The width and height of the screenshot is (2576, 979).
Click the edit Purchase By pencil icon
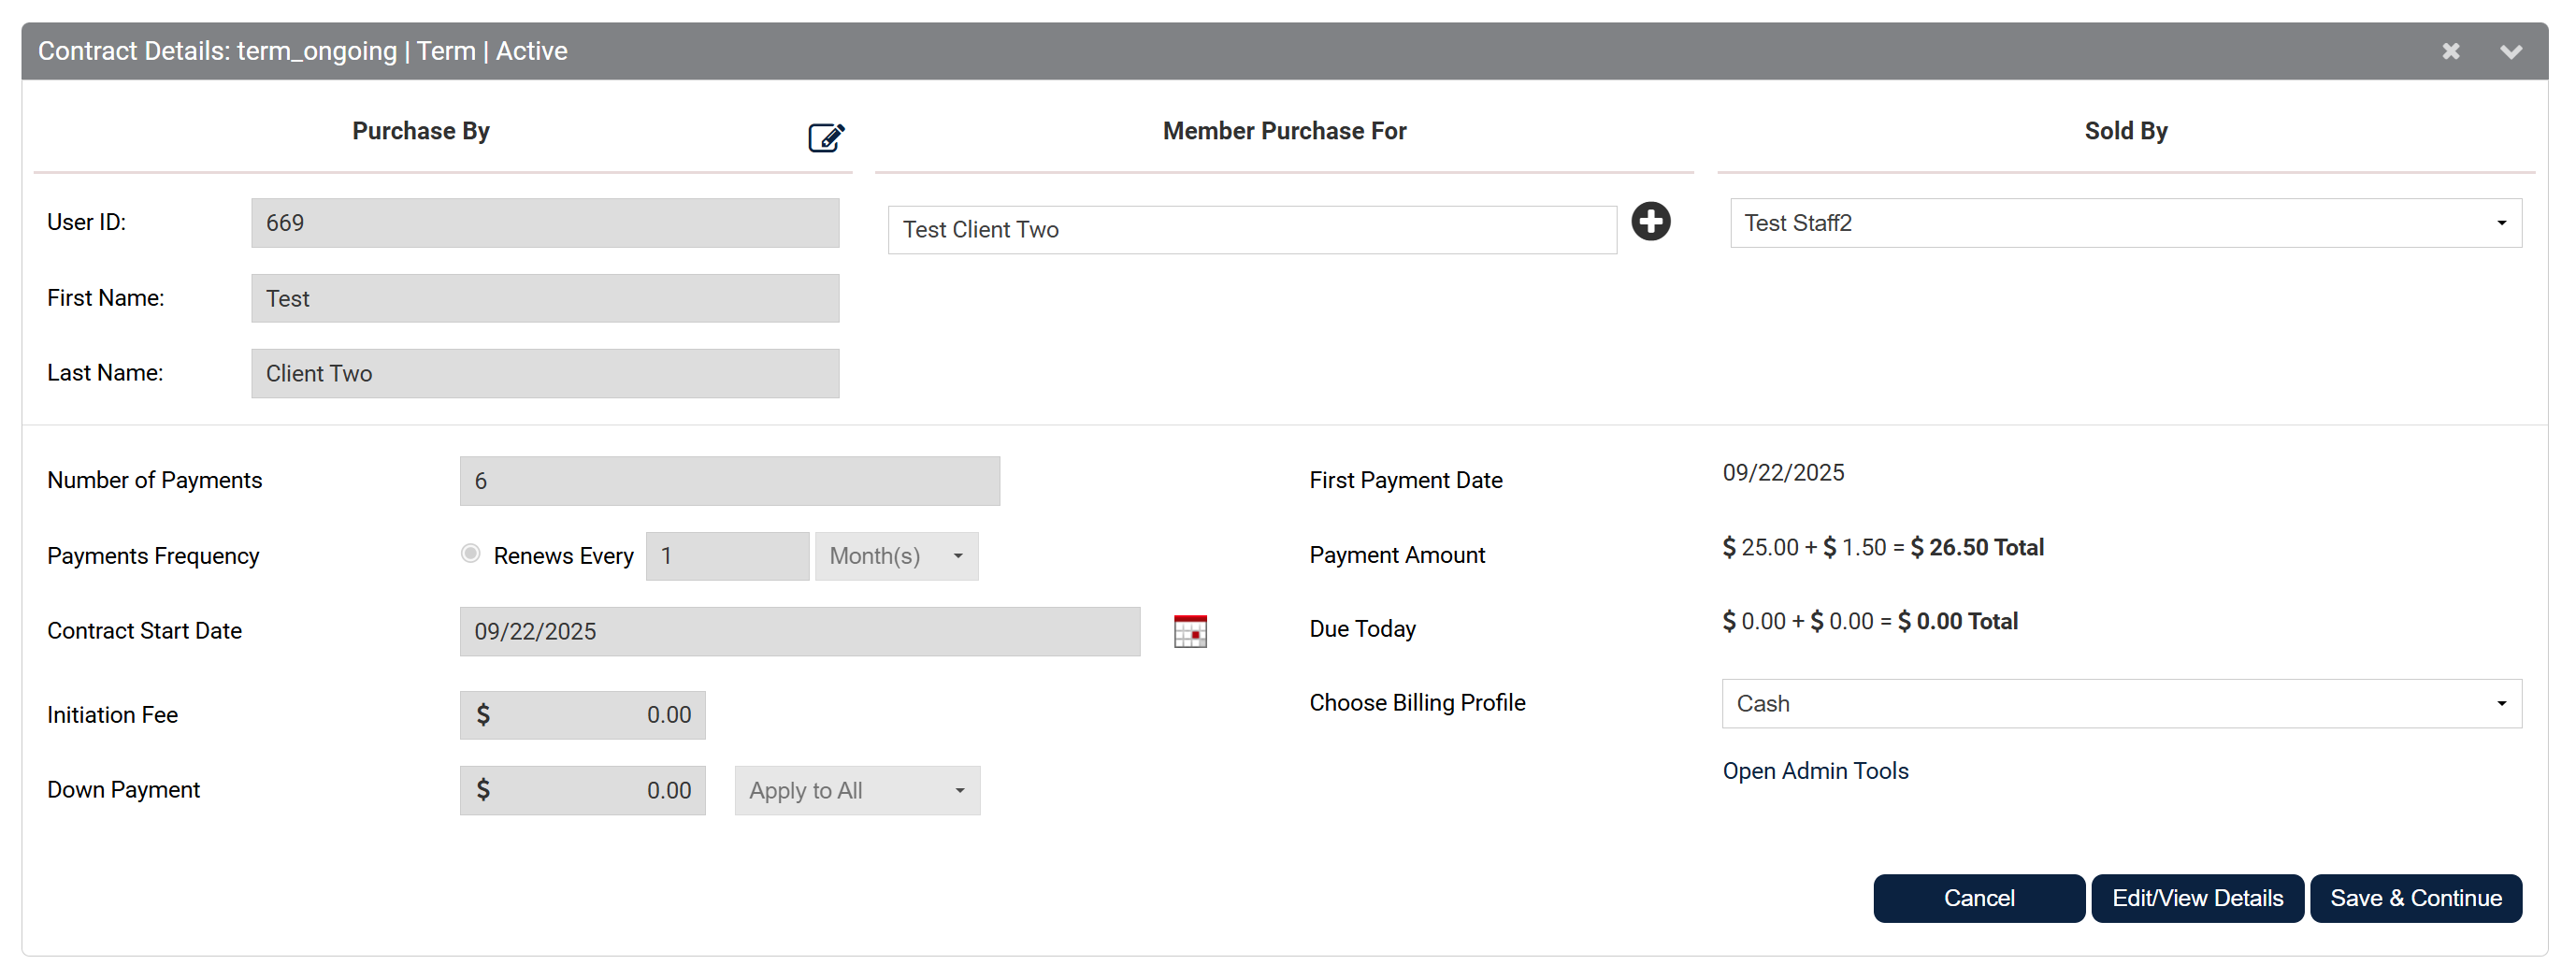point(825,137)
